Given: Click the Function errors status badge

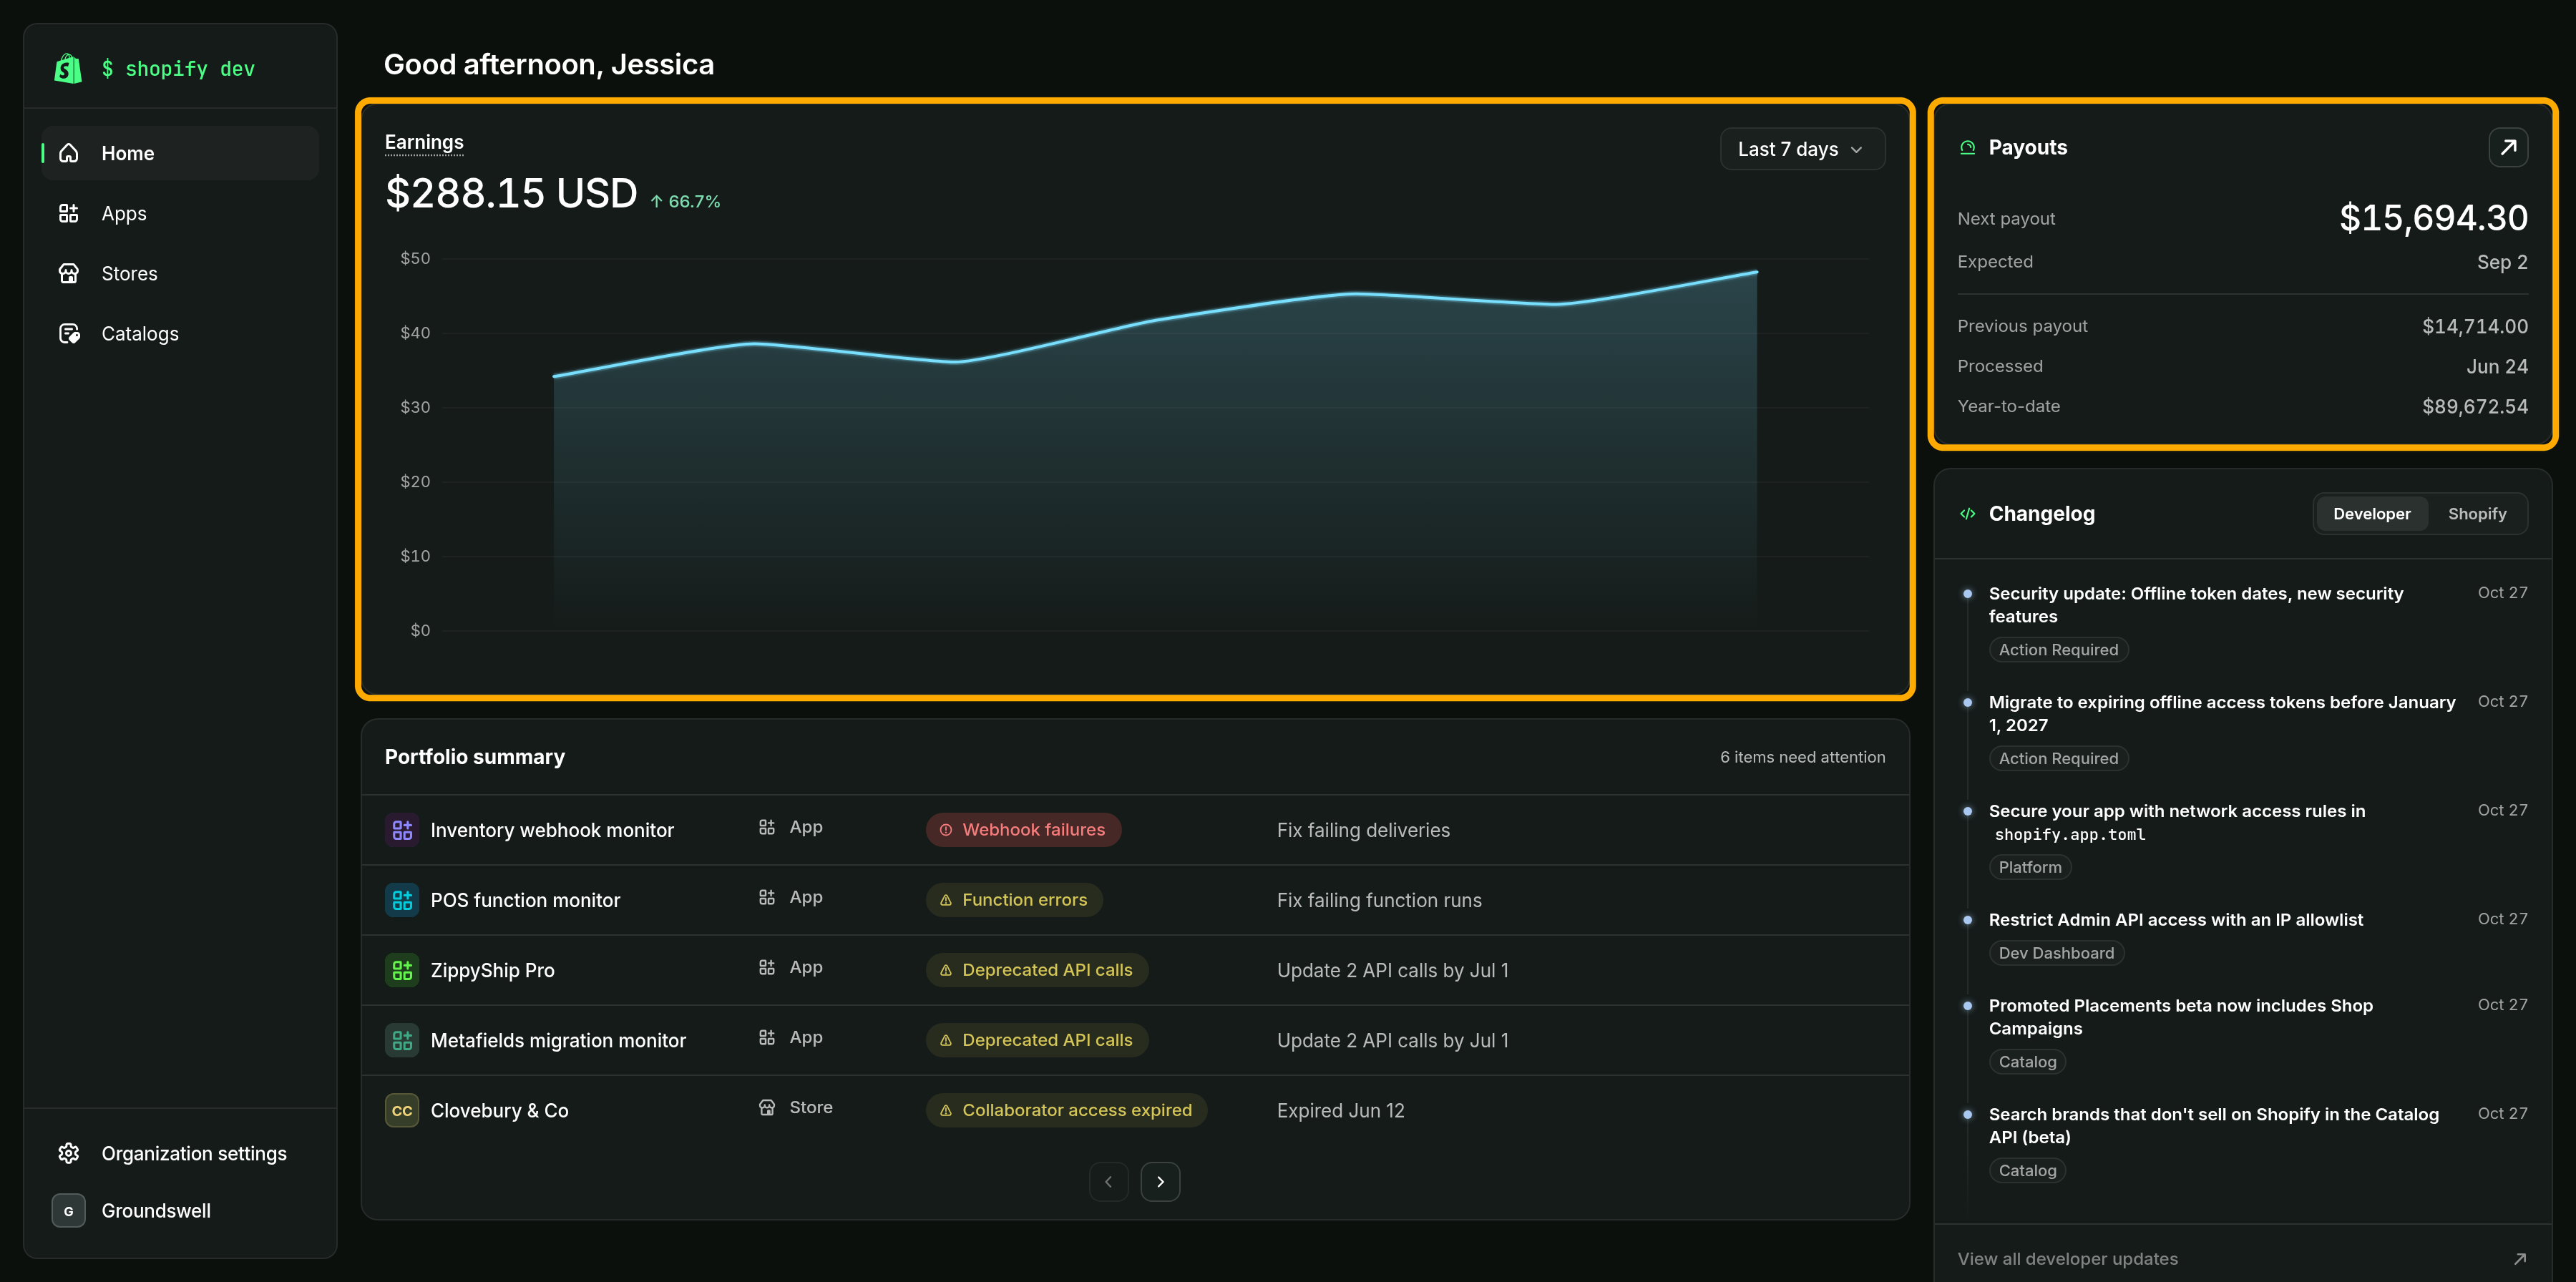Looking at the screenshot, I should (x=1014, y=900).
